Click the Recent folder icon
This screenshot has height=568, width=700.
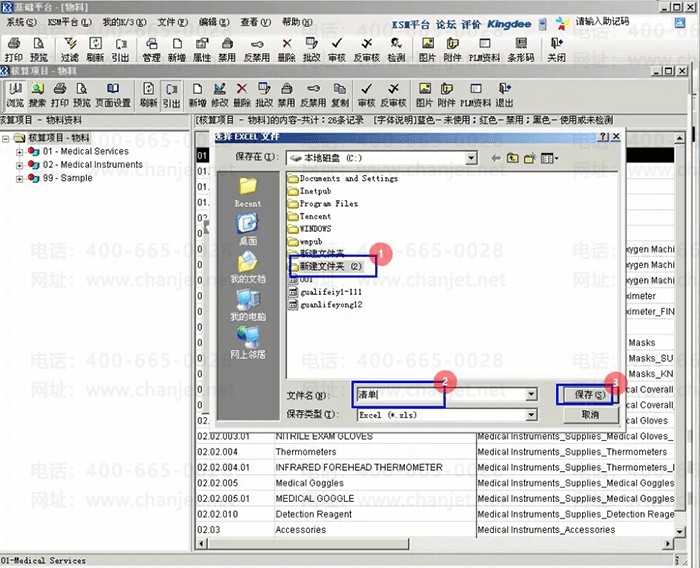248,189
